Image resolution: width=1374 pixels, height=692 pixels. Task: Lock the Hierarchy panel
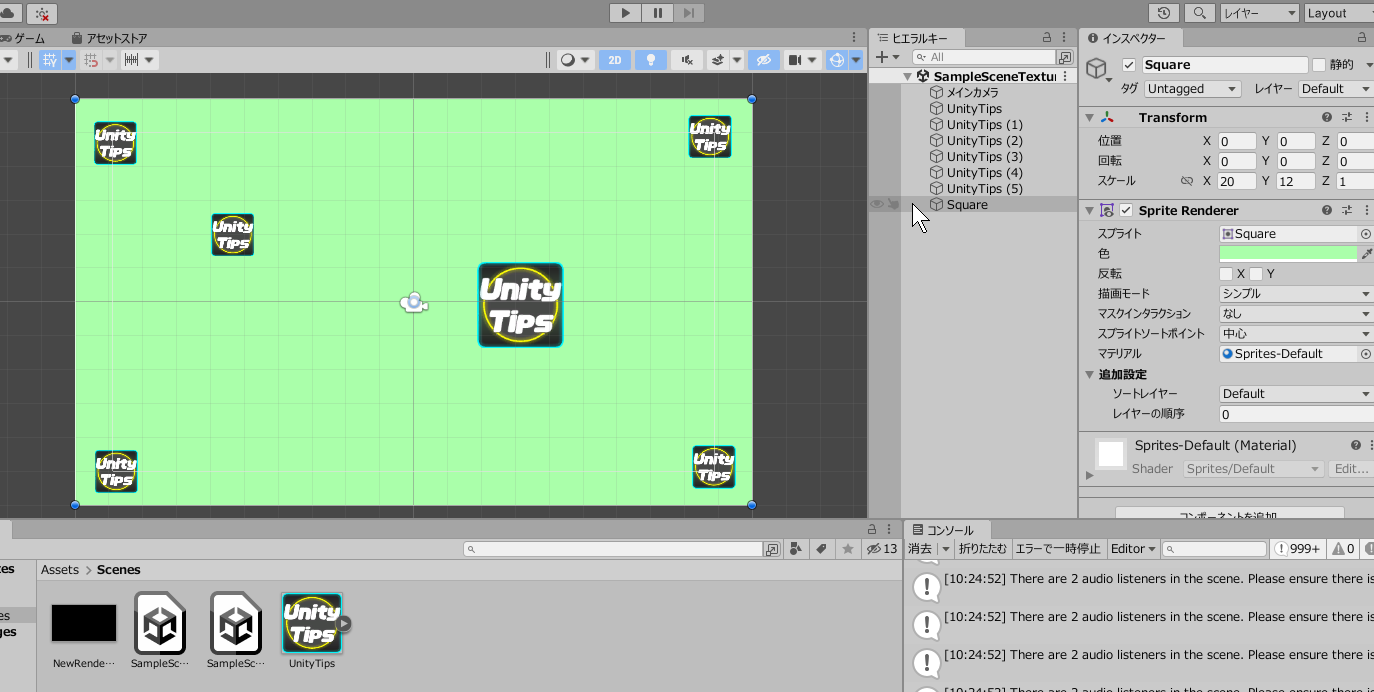coord(1047,38)
